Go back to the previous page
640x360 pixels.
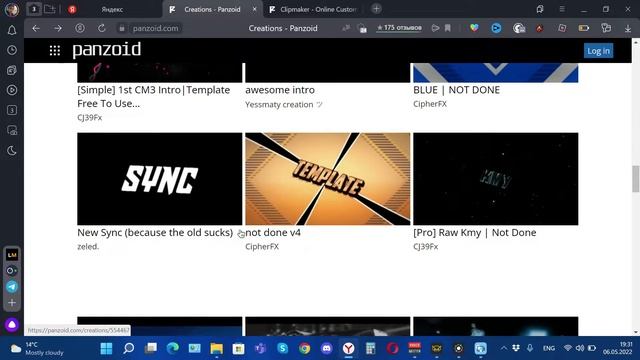[x=36, y=28]
